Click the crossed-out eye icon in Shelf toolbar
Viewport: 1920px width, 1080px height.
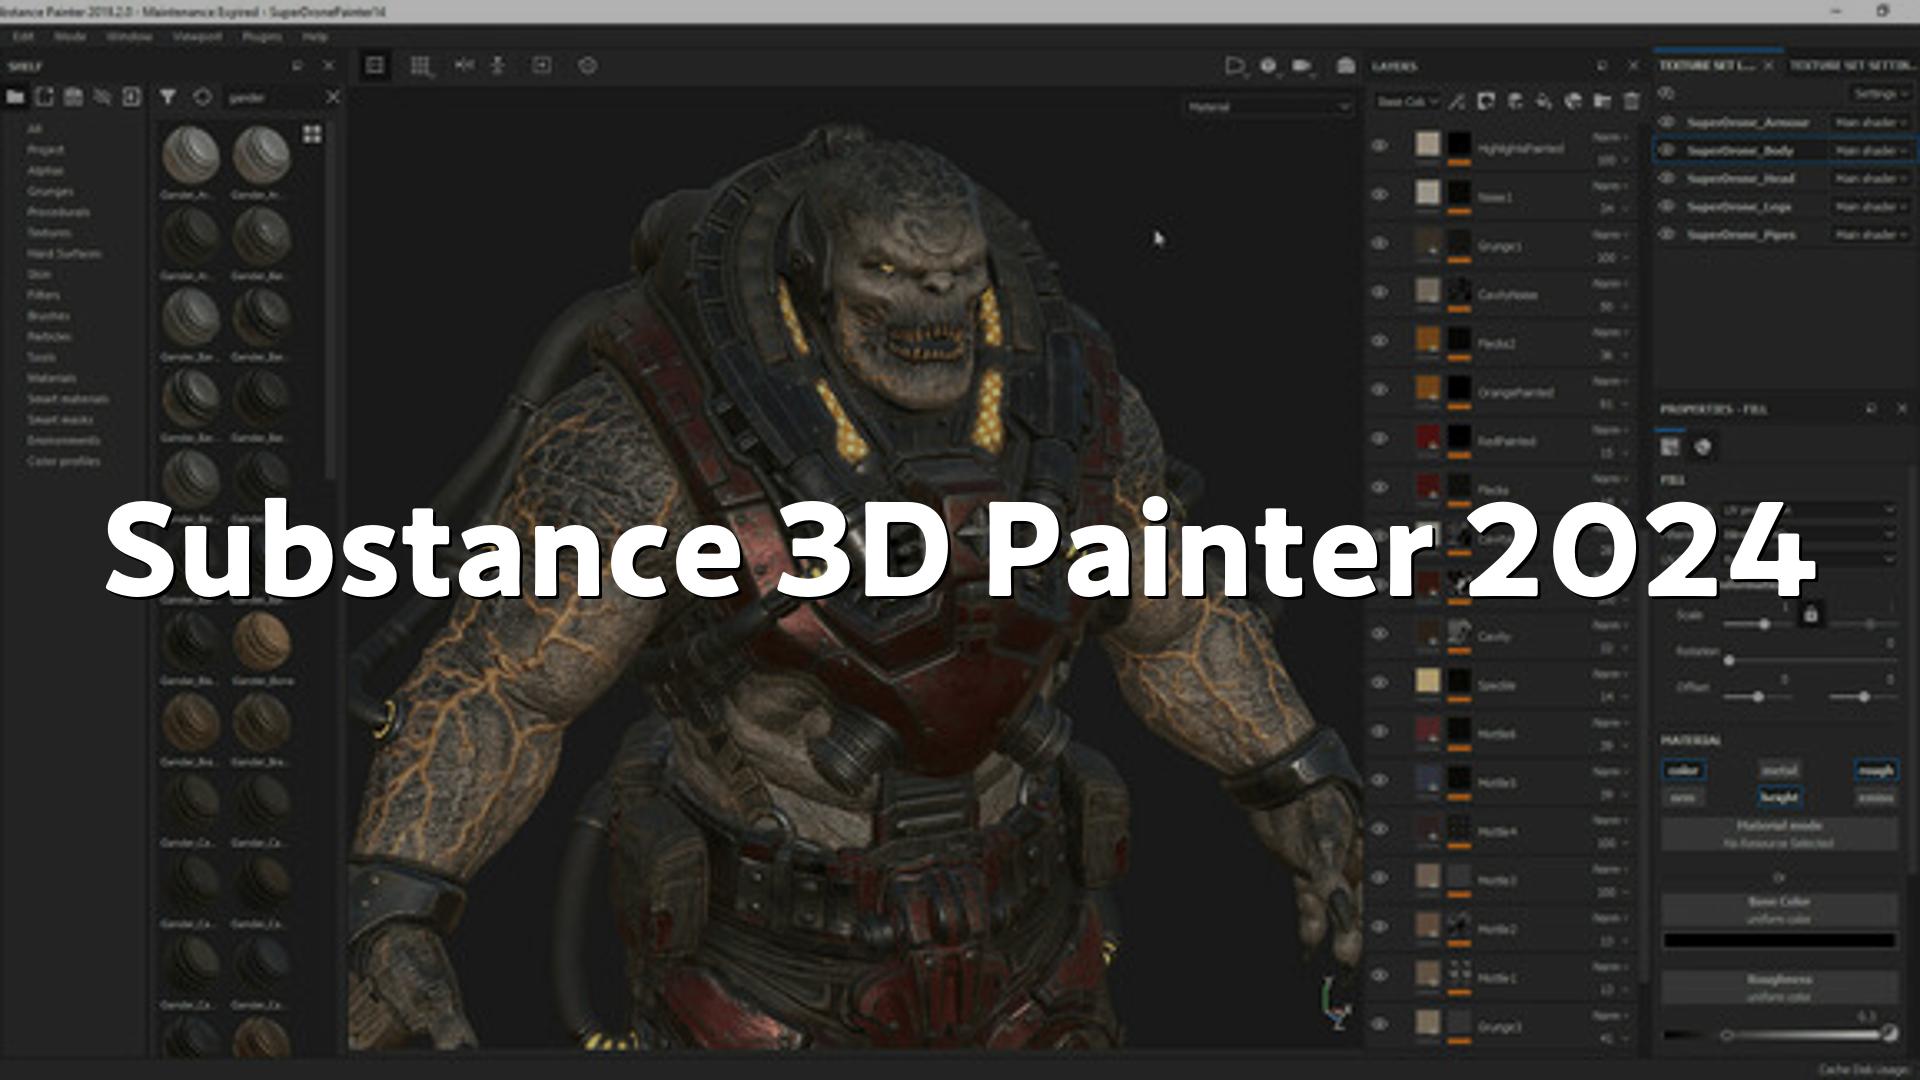coord(102,97)
